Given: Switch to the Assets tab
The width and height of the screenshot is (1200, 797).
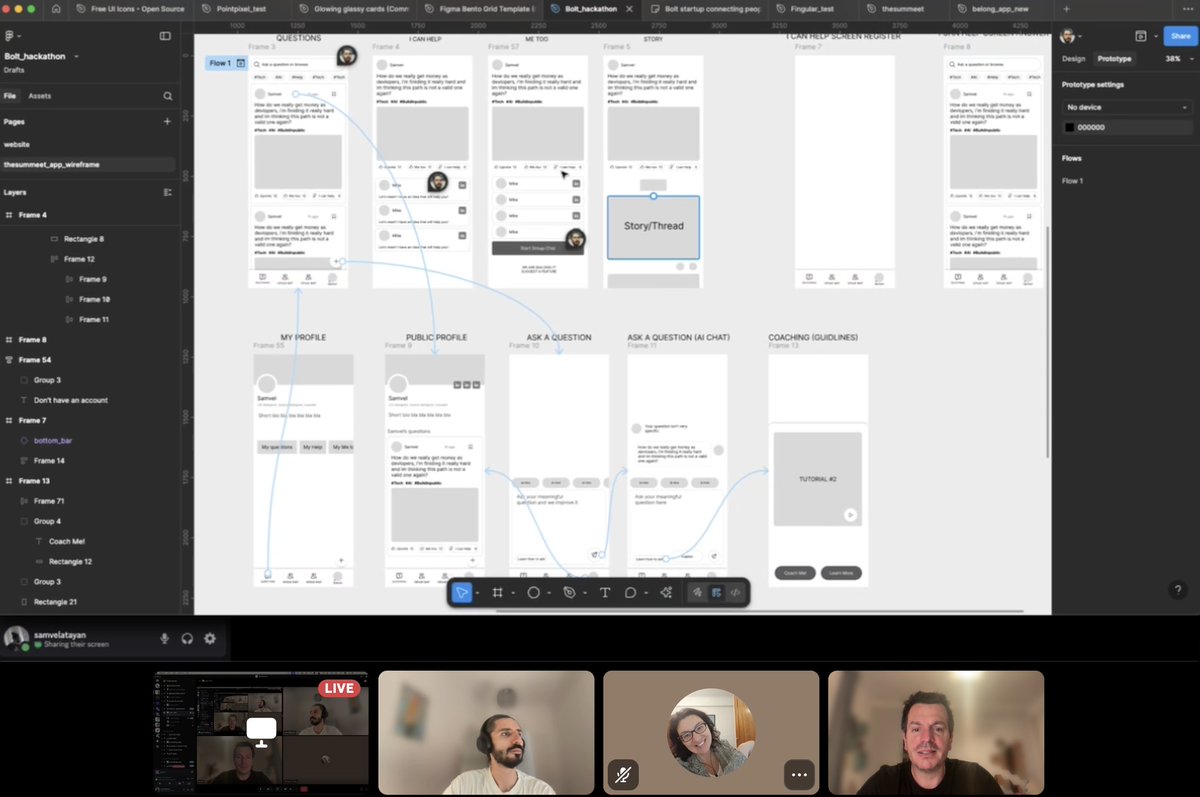Looking at the screenshot, I should 40,96.
